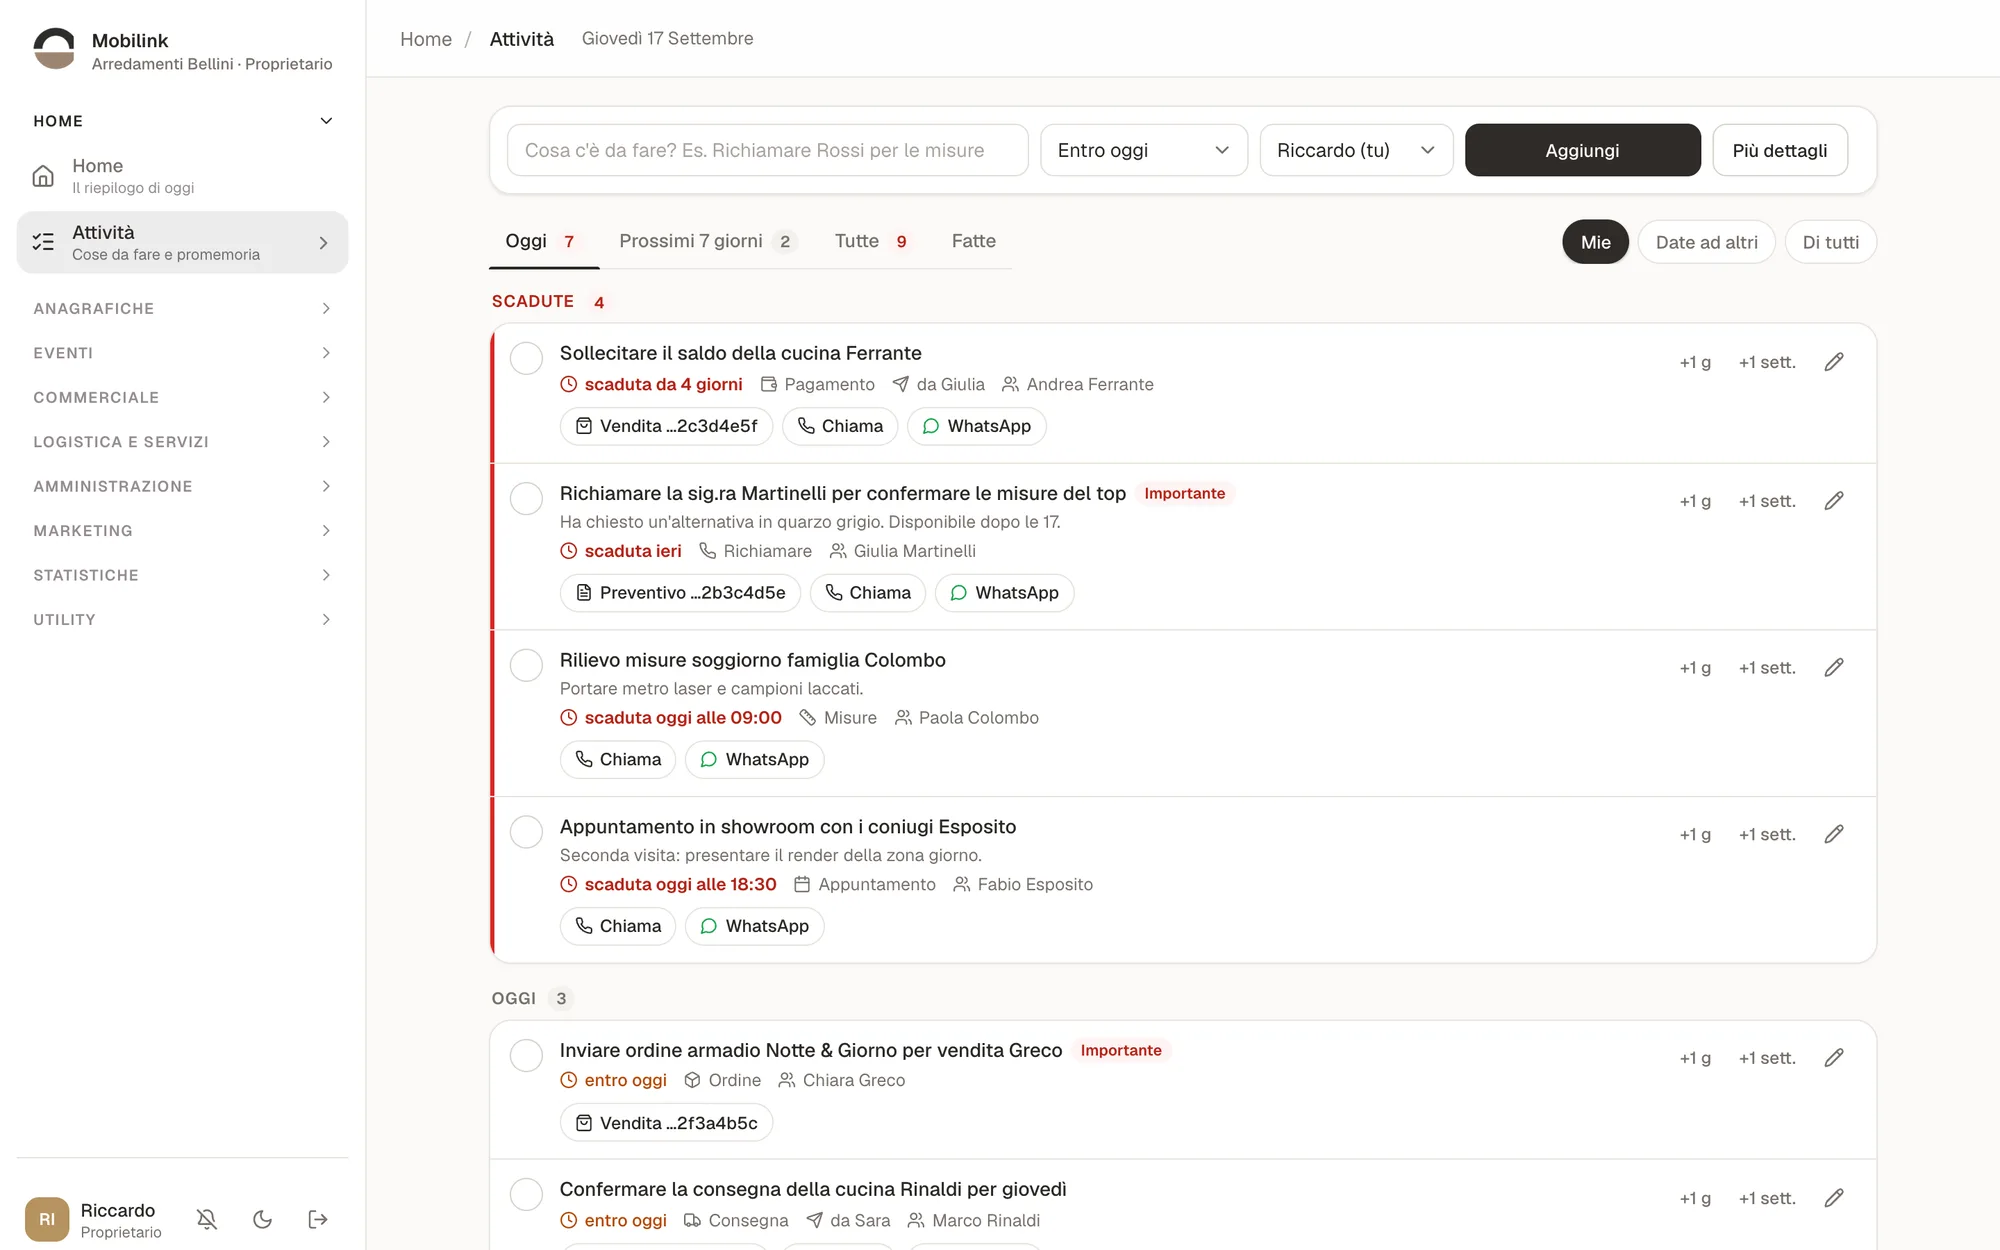This screenshot has width=2000, height=1250.
Task: Mute notifications with the bell-off icon
Action: [207, 1219]
